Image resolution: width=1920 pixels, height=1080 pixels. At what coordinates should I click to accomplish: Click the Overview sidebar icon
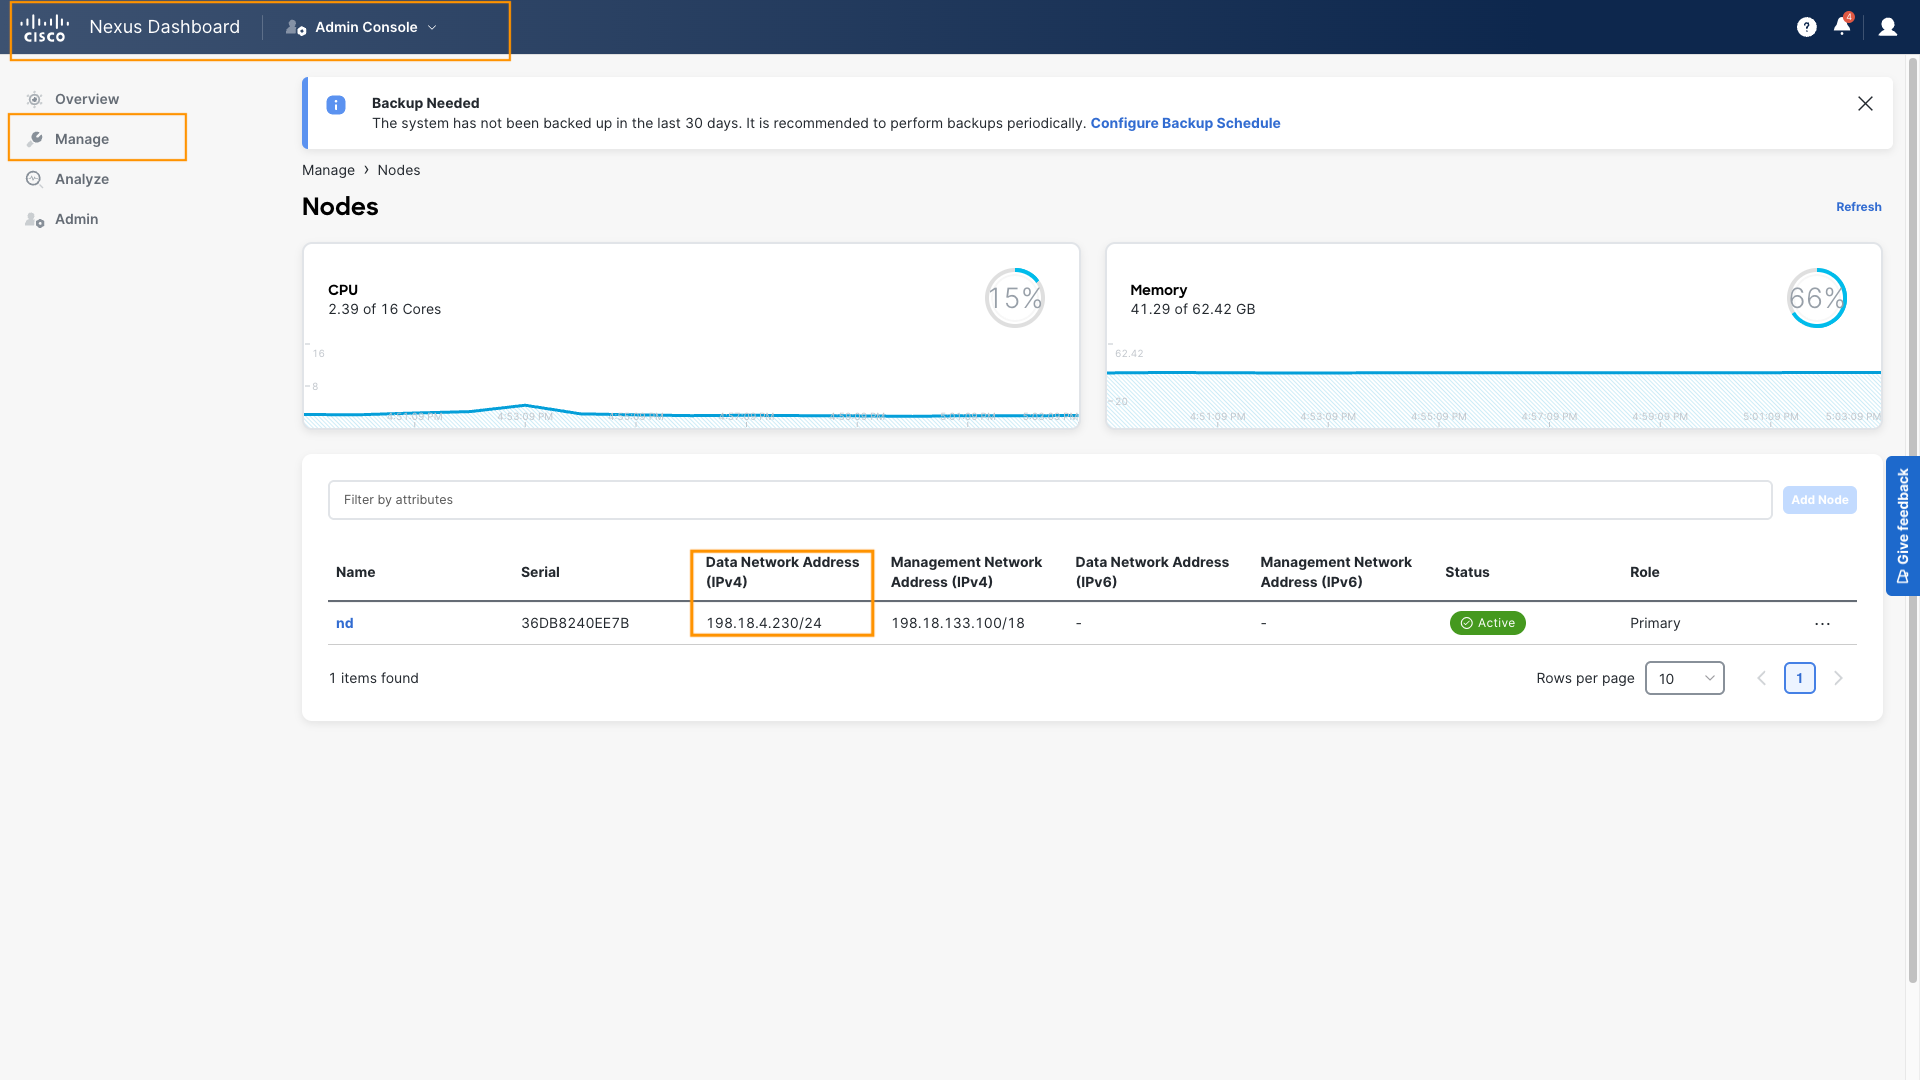(x=34, y=99)
